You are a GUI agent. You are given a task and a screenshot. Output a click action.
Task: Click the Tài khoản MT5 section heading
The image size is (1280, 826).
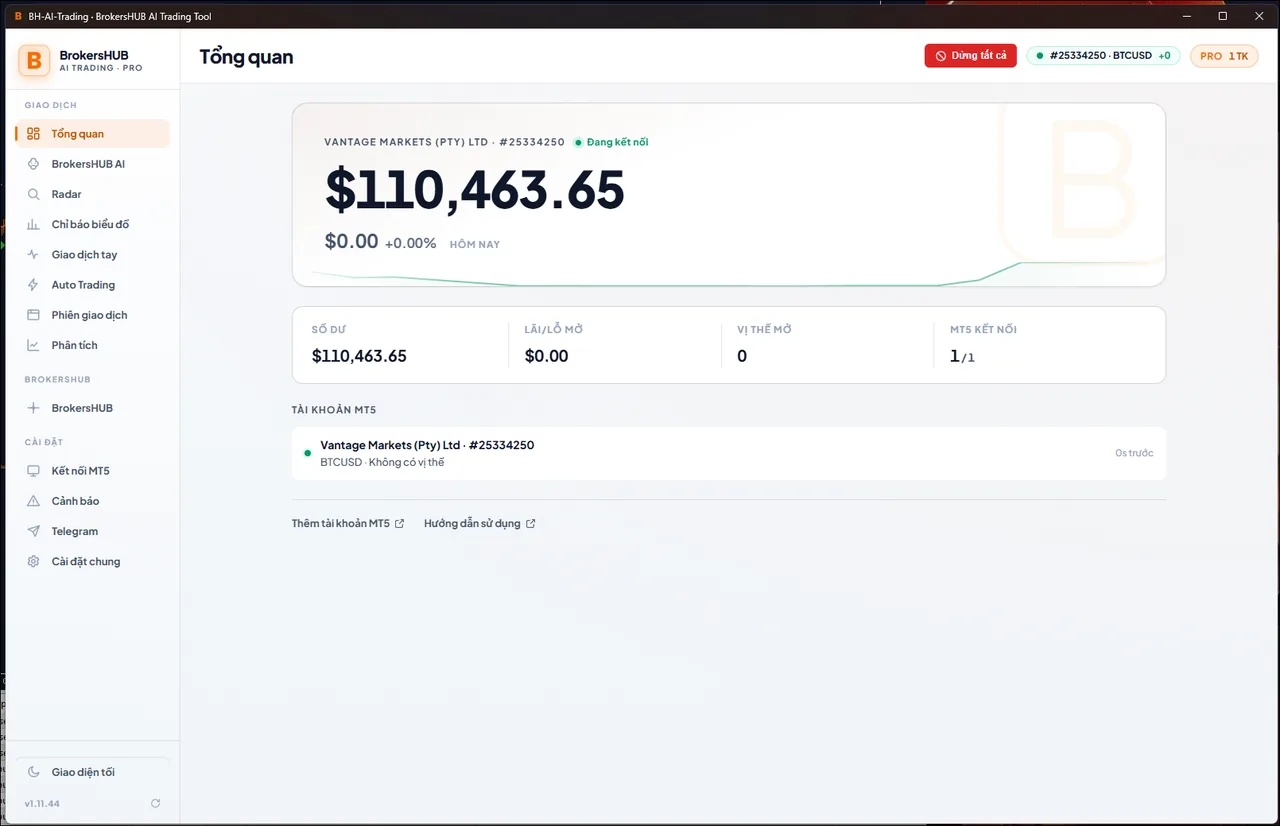click(x=334, y=410)
